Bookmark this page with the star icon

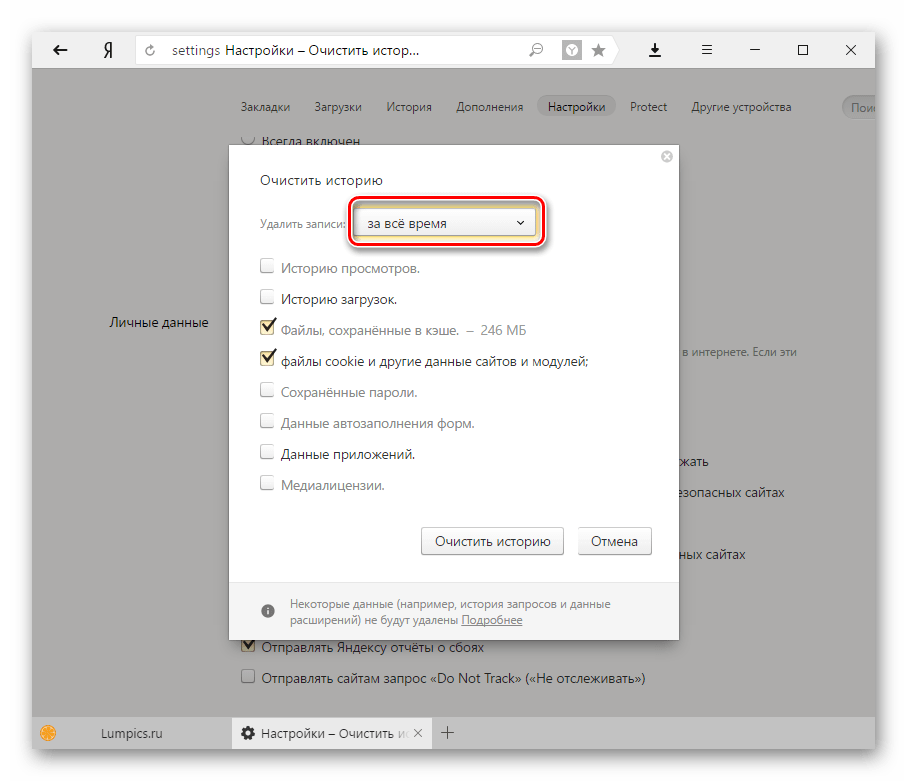tap(598, 50)
